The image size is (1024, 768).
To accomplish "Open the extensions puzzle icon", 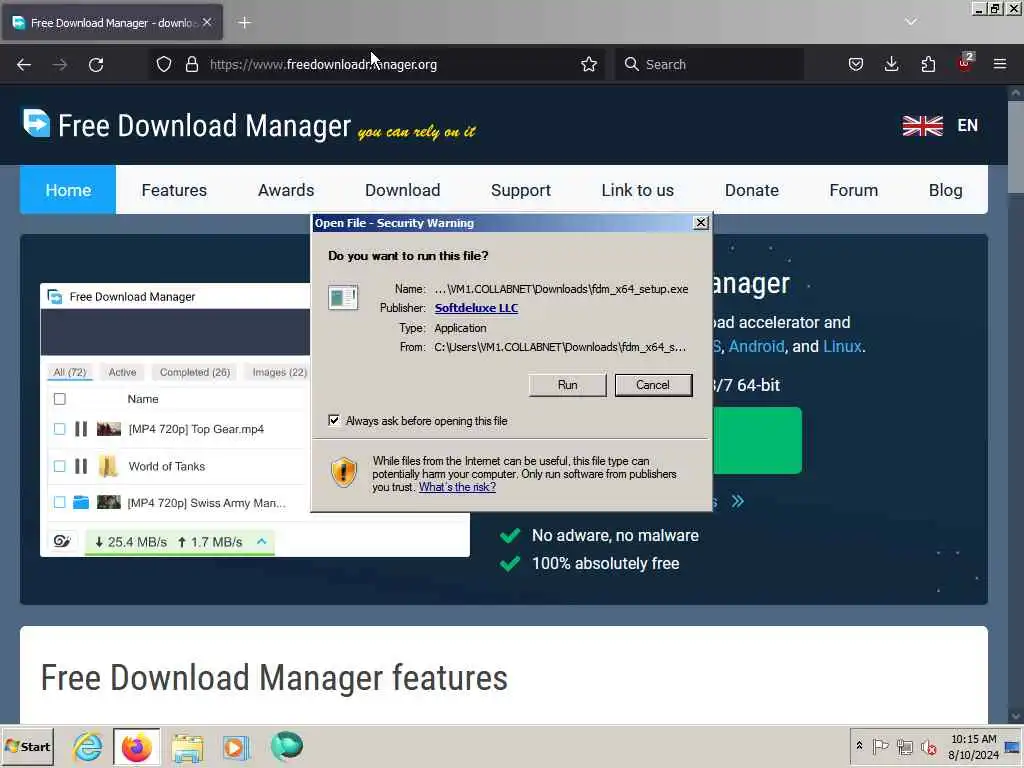I will 928,64.
